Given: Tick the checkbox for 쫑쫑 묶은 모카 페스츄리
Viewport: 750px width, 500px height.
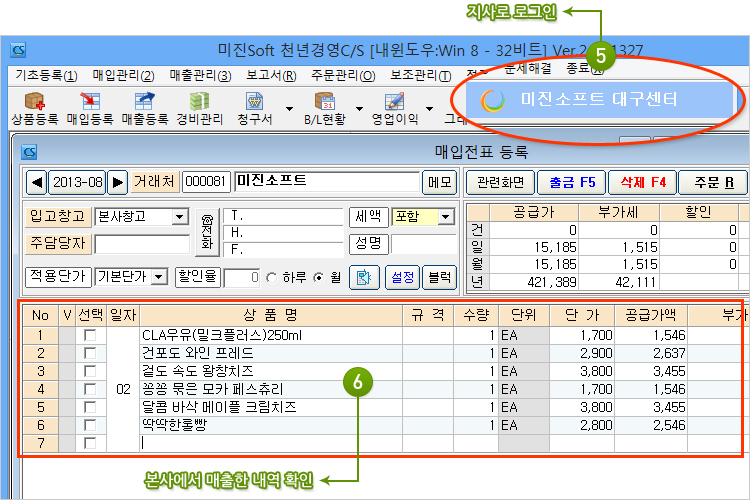Looking at the screenshot, I should (89, 389).
